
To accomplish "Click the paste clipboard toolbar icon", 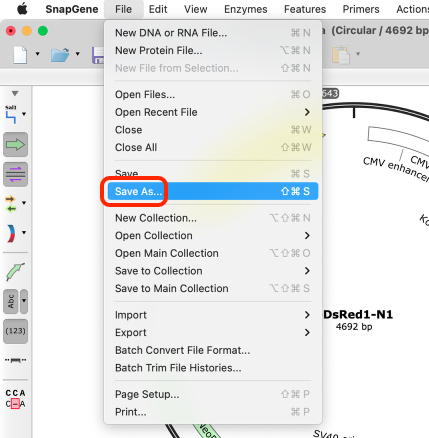I will [341, 54].
